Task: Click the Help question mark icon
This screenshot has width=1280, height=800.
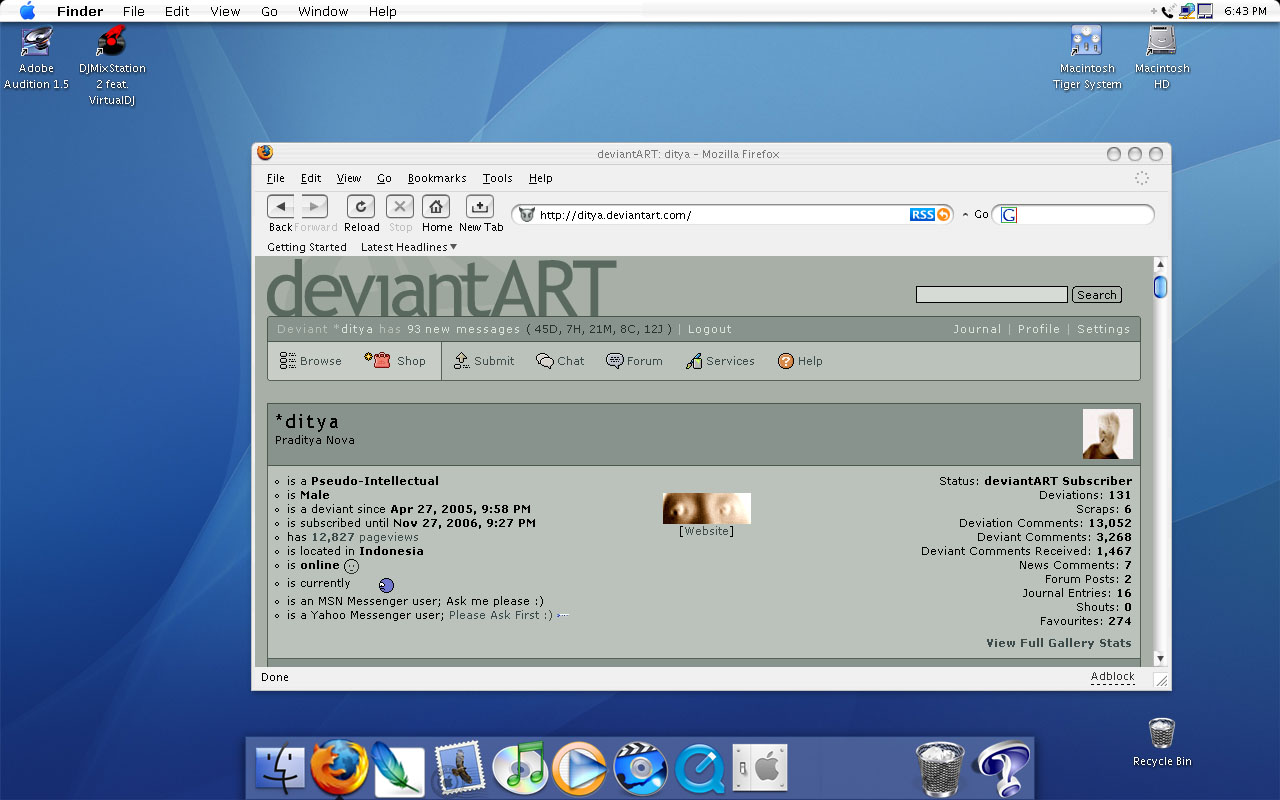Action: click(x=786, y=361)
